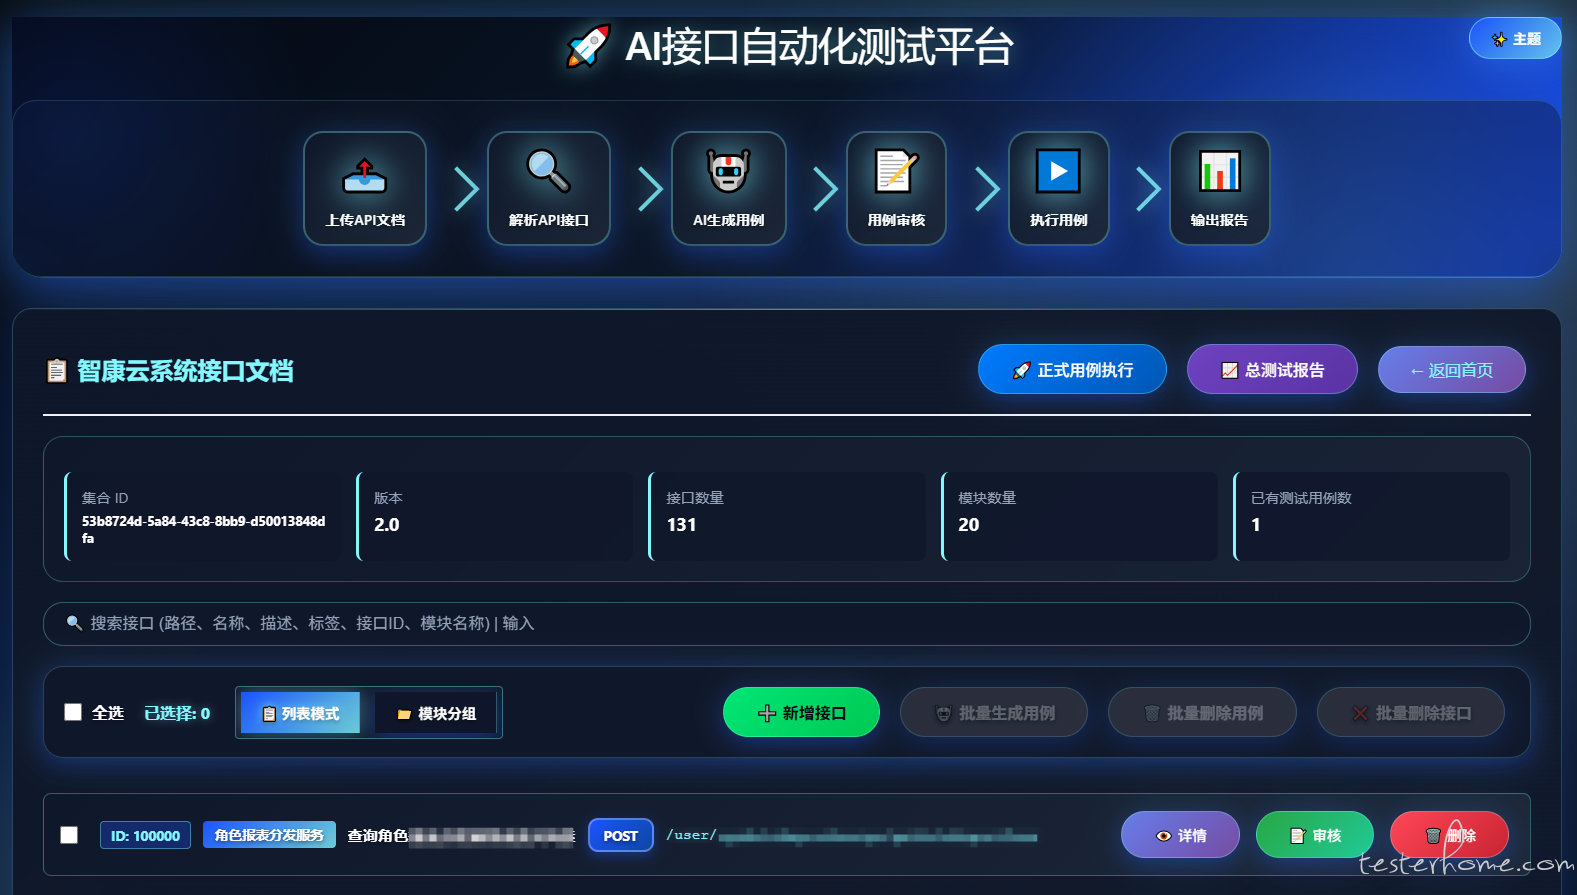Click the Case Review notepad icon
Image resolution: width=1577 pixels, height=895 pixels.
tap(896, 172)
